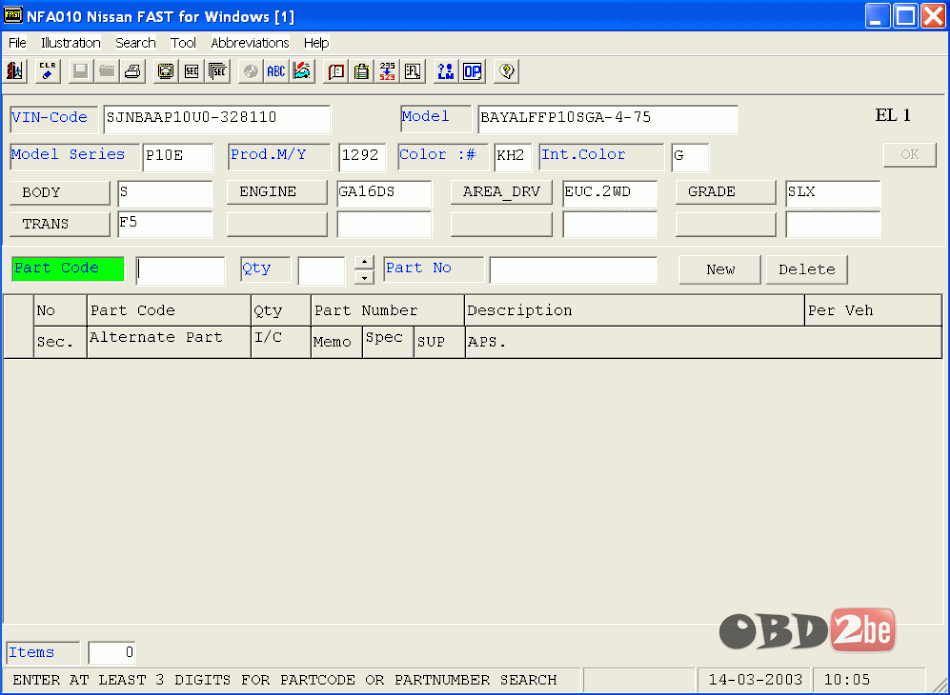Open the Search menu
The width and height of the screenshot is (950, 695).
pos(136,43)
